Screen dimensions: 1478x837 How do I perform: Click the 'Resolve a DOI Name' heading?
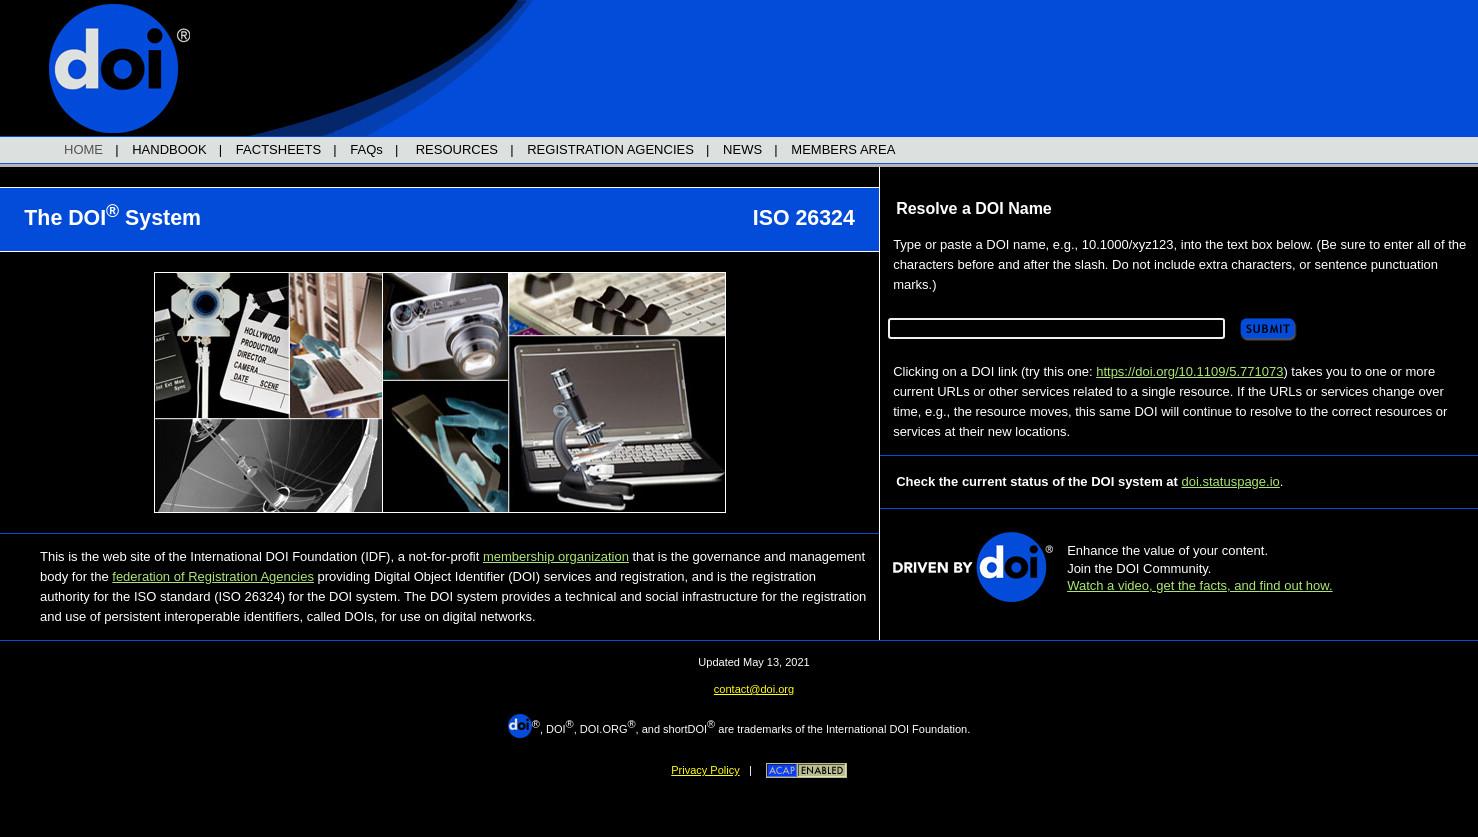[973, 209]
